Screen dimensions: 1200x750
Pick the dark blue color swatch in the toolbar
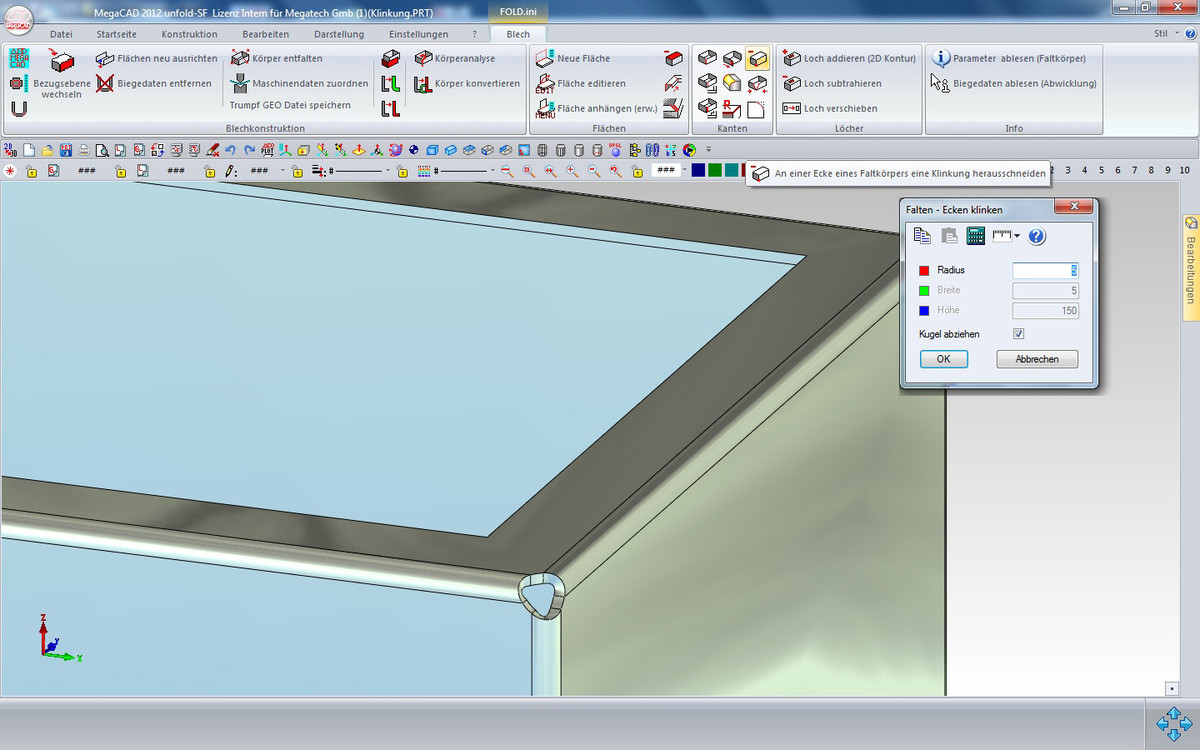(698, 170)
